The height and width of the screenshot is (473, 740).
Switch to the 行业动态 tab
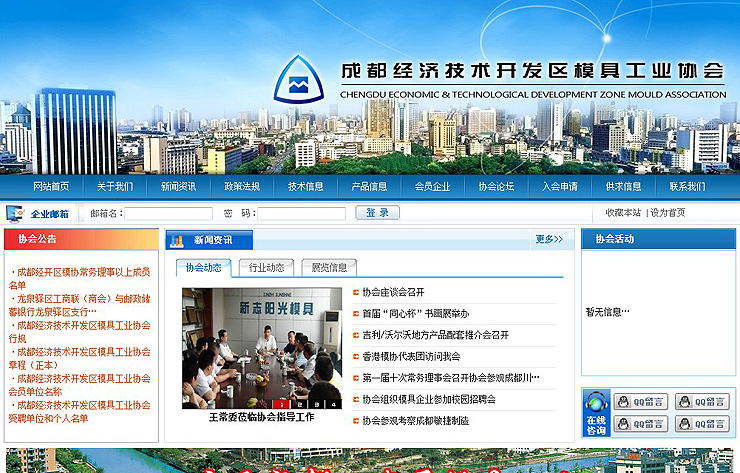click(266, 268)
